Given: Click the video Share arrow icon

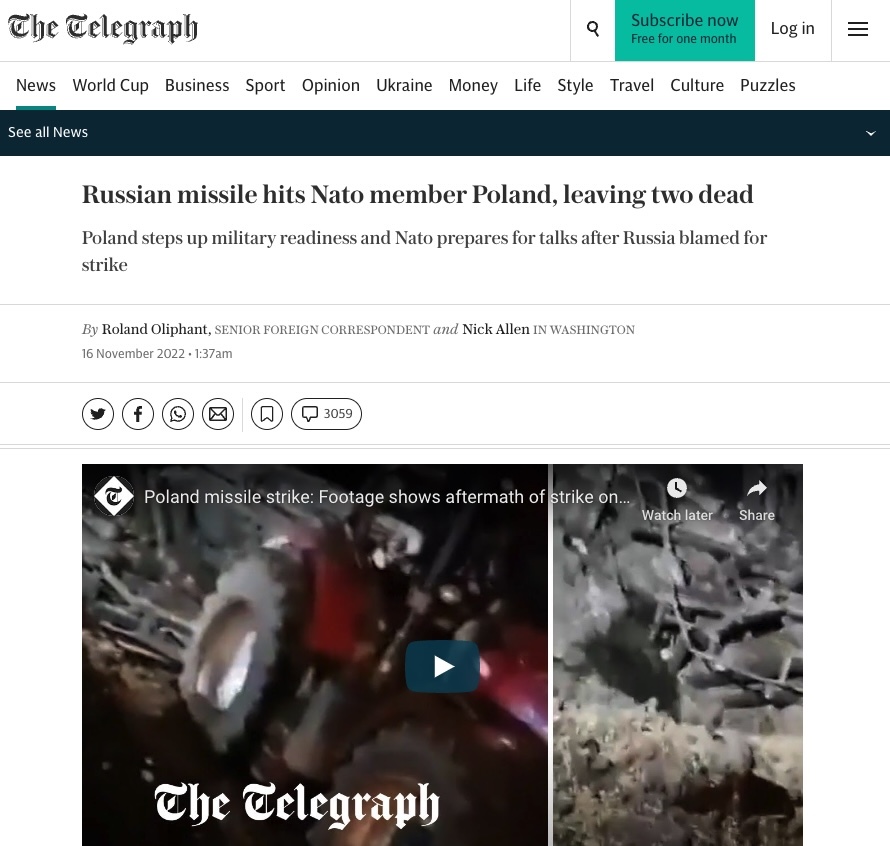Looking at the screenshot, I should point(757,488).
